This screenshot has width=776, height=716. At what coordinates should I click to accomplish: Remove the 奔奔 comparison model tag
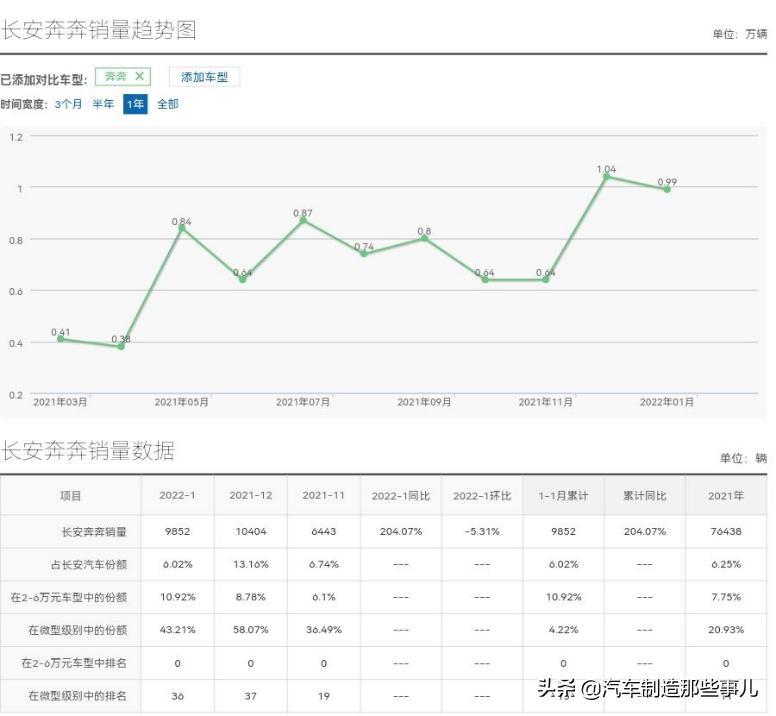point(140,76)
